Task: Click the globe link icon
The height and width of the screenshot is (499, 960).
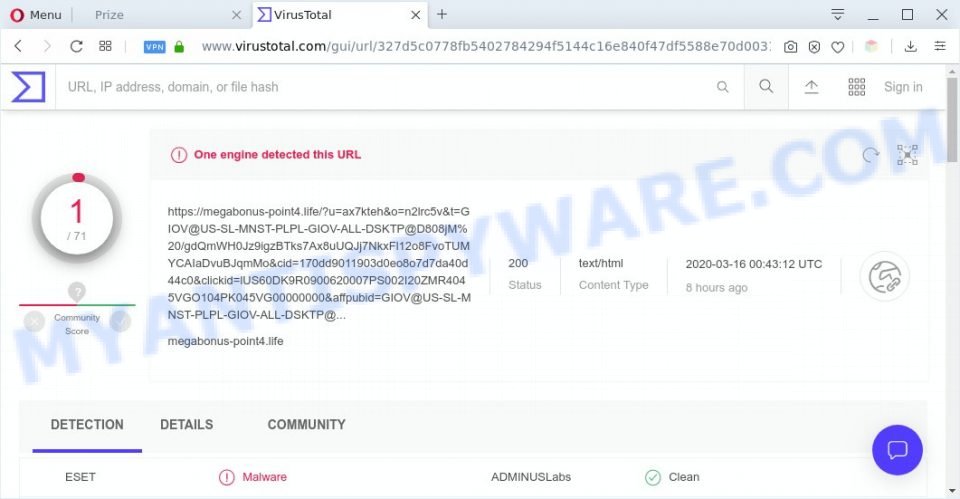Action: pos(885,276)
